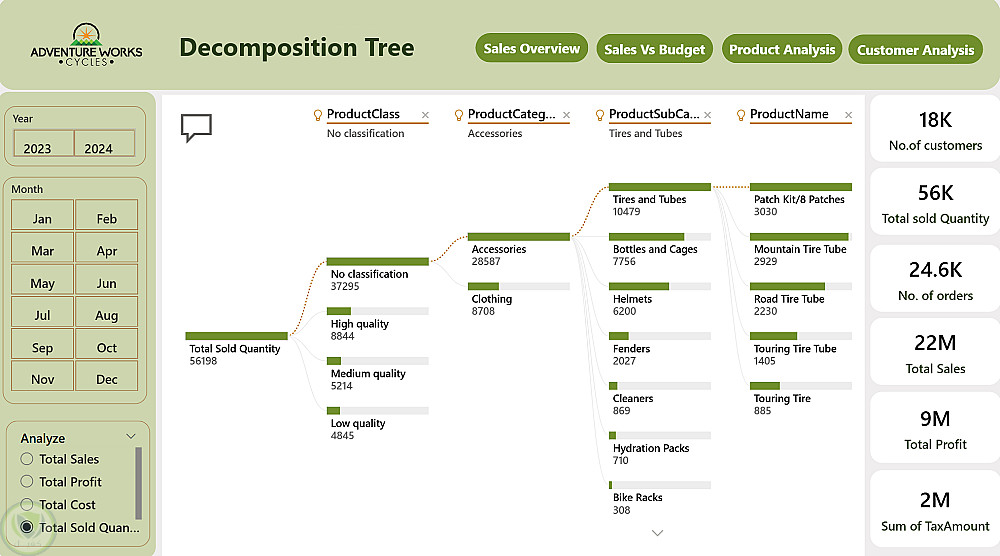Remove the ProductName level with X
Viewport: 1000px width, 556px height.
[848, 115]
